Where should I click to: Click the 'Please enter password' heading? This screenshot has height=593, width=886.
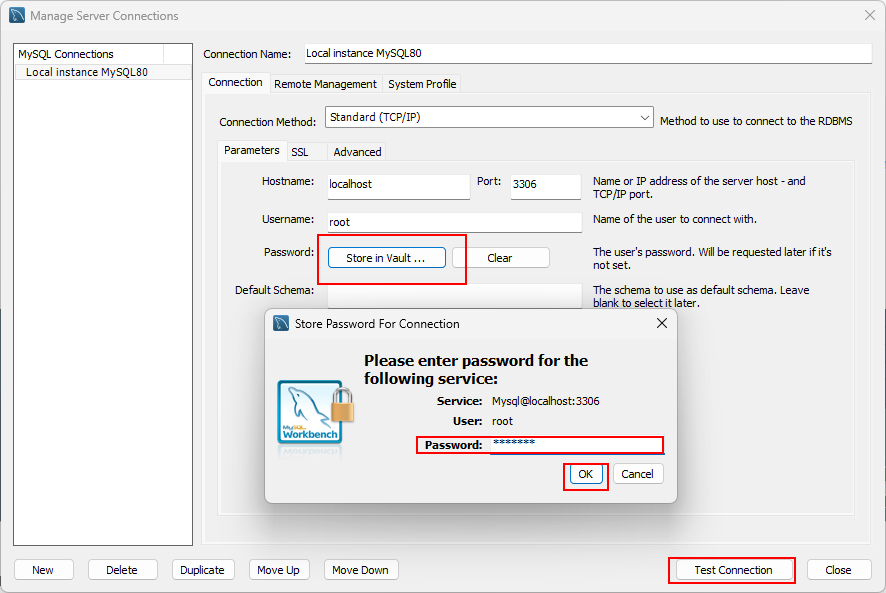tap(476, 369)
